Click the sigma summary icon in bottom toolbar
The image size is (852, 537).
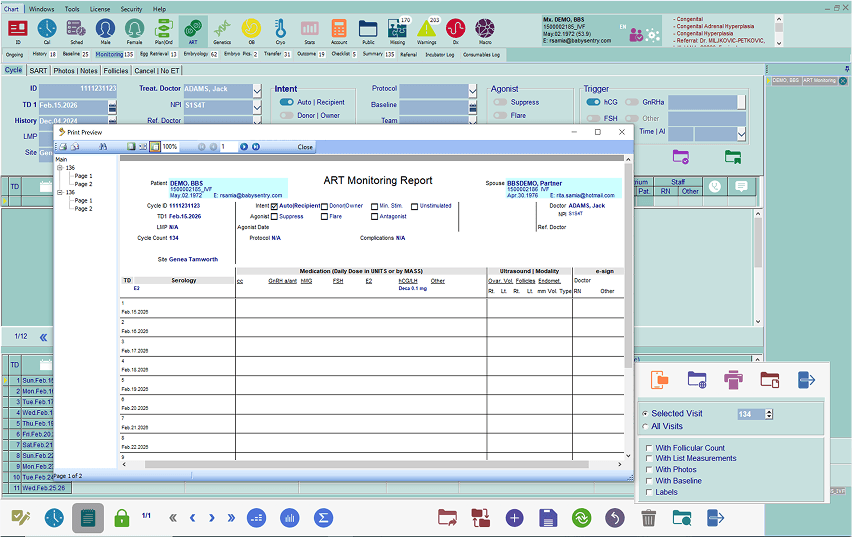(x=323, y=517)
